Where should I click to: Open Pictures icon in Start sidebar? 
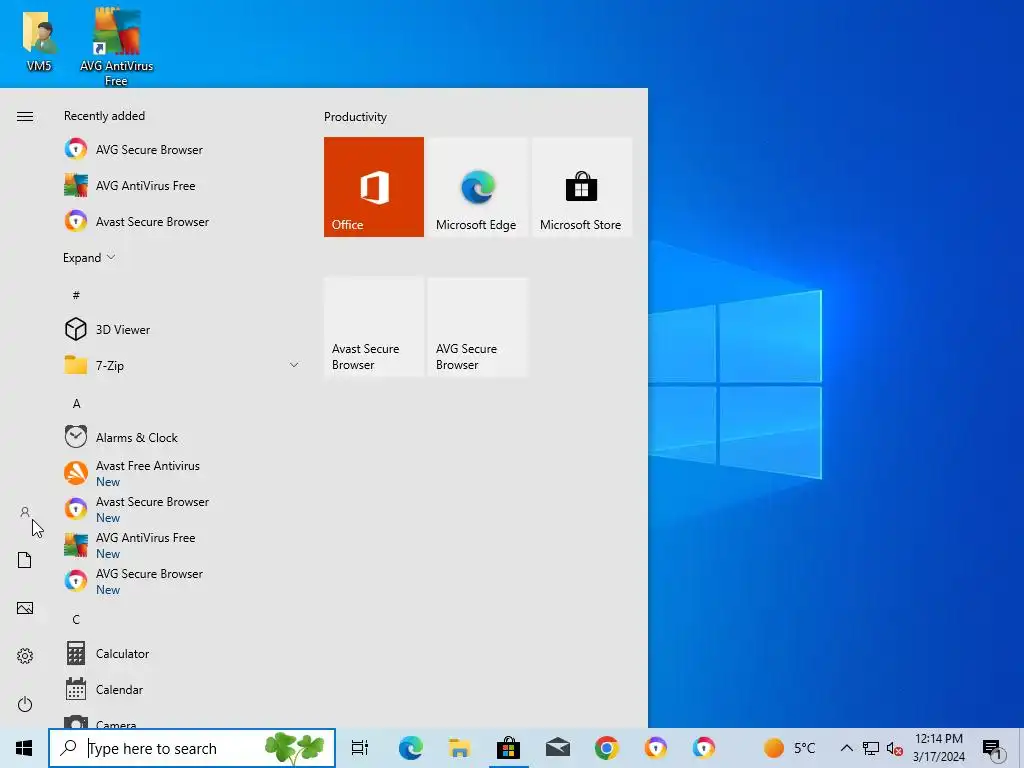click(25, 608)
